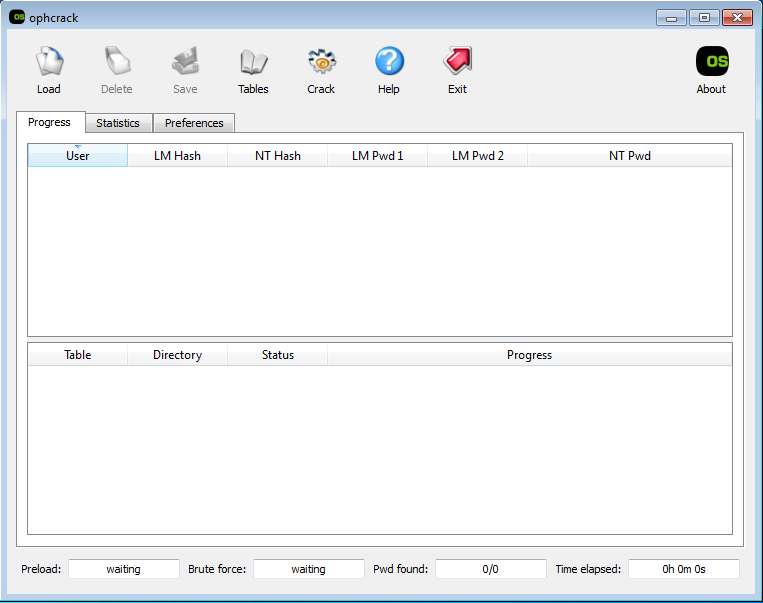Click the Directory column header

click(178, 355)
